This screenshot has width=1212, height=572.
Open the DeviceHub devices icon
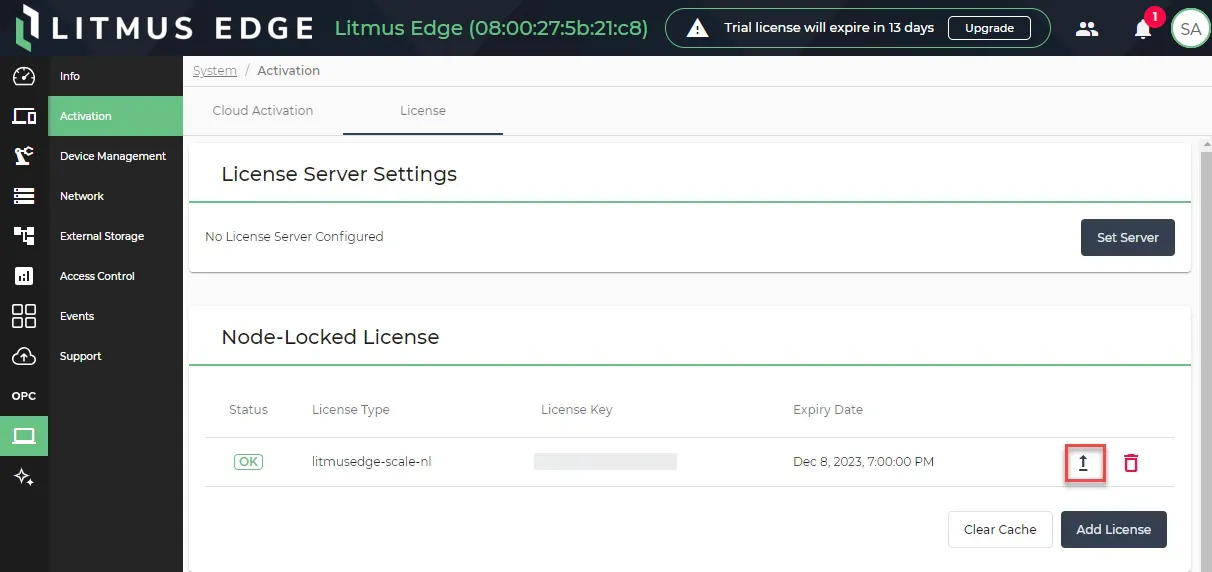24,116
